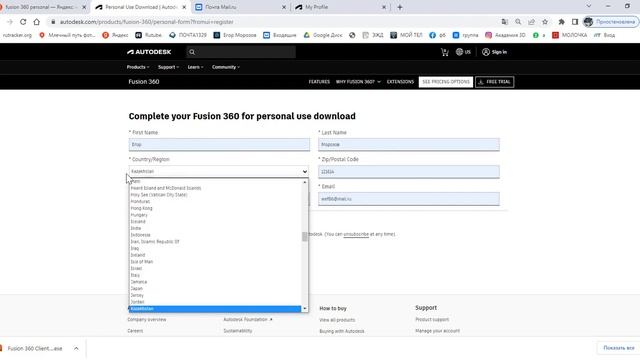640x360 pixels.
Task: Collapse the Country/Region combo box
Action: coord(218,171)
